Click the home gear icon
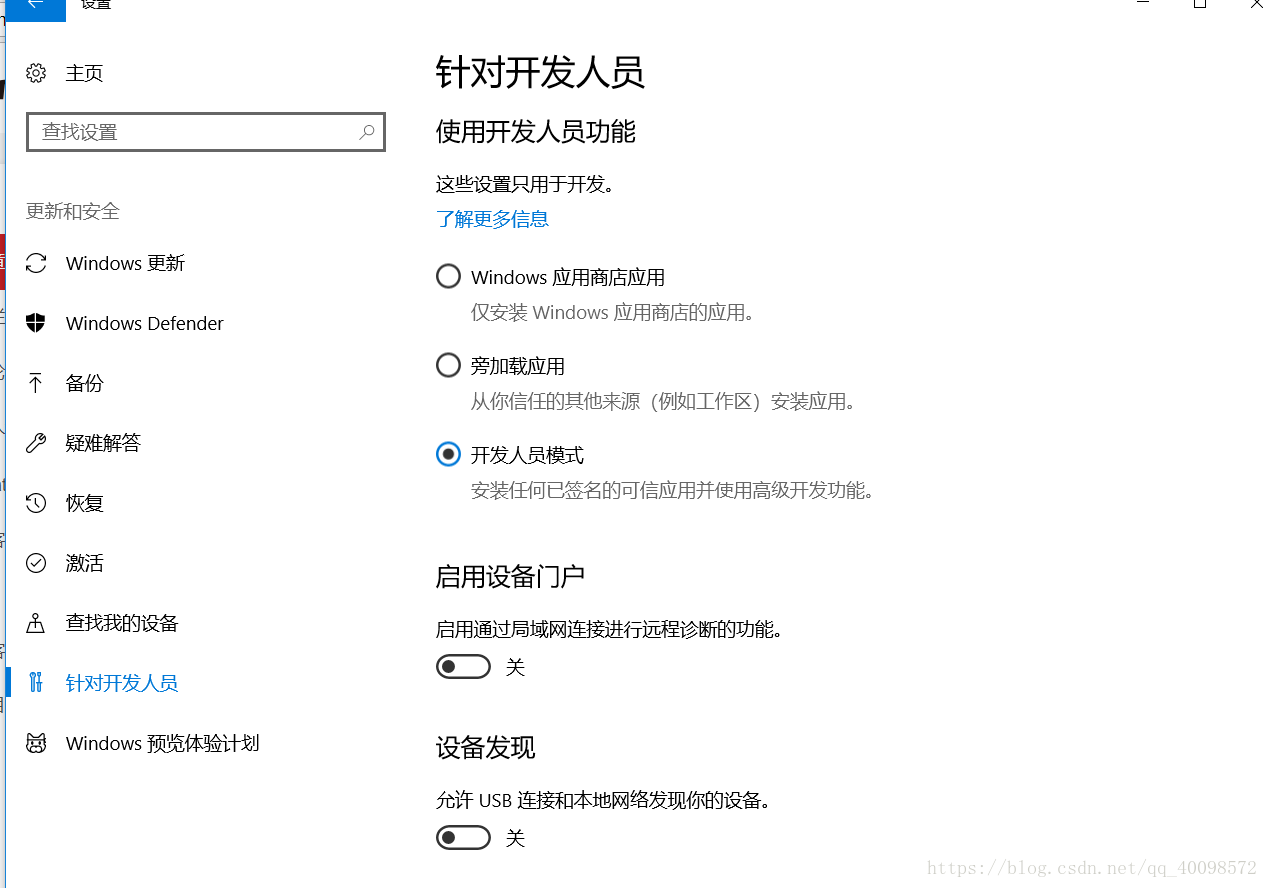Viewport: 1268px width, 888px height. (36, 73)
